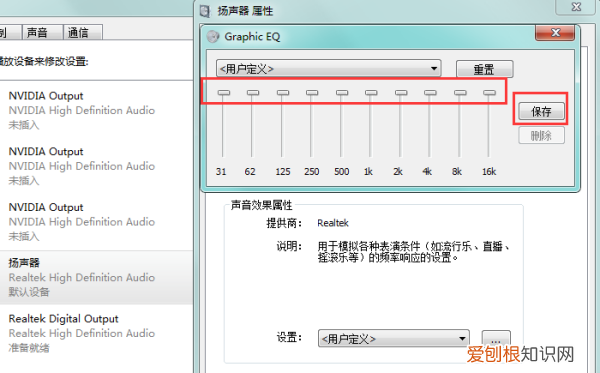
Task: Open the 设置 <用户定义> dropdown
Action: [x=393, y=339]
